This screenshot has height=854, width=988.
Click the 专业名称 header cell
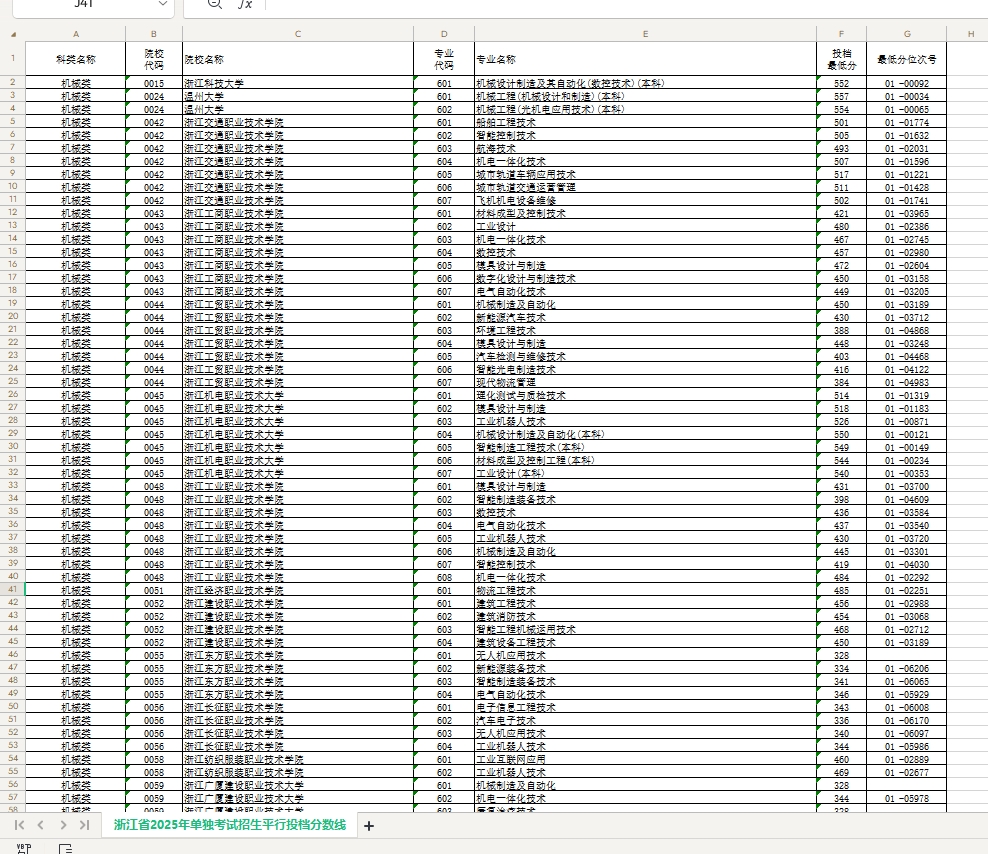point(645,59)
